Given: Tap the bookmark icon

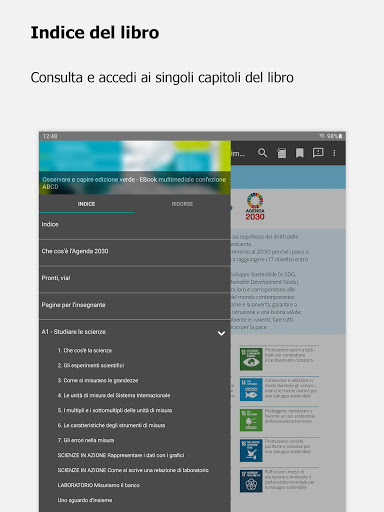Looking at the screenshot, I should click(300, 153).
